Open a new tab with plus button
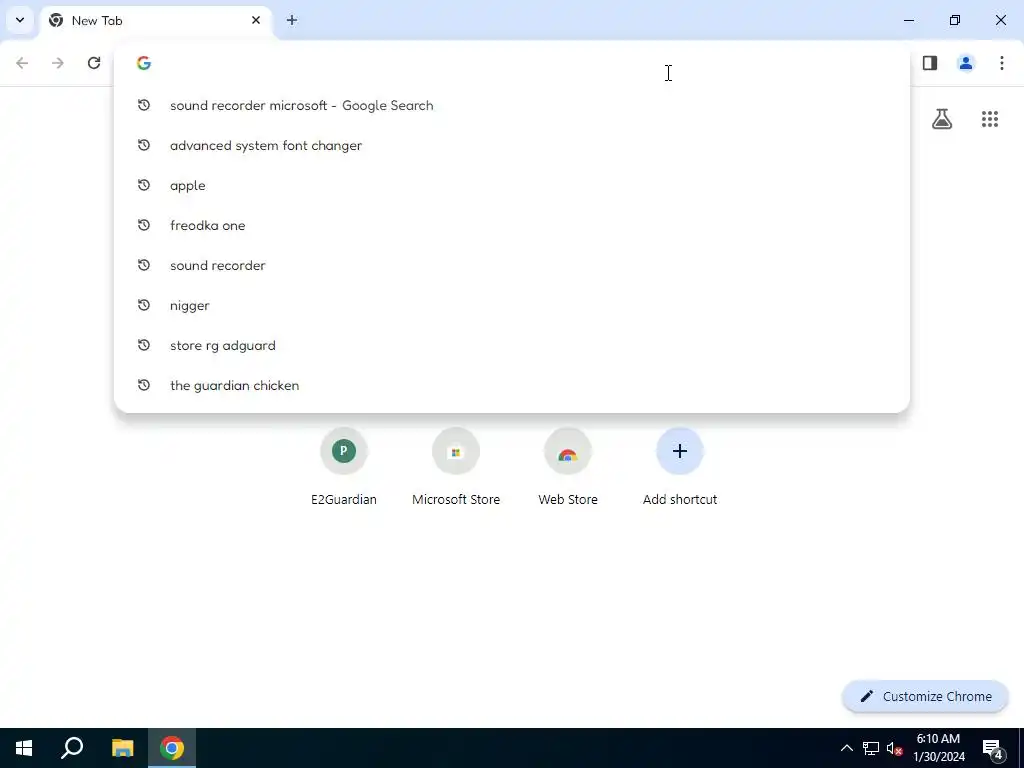This screenshot has height=768, width=1024. click(292, 20)
